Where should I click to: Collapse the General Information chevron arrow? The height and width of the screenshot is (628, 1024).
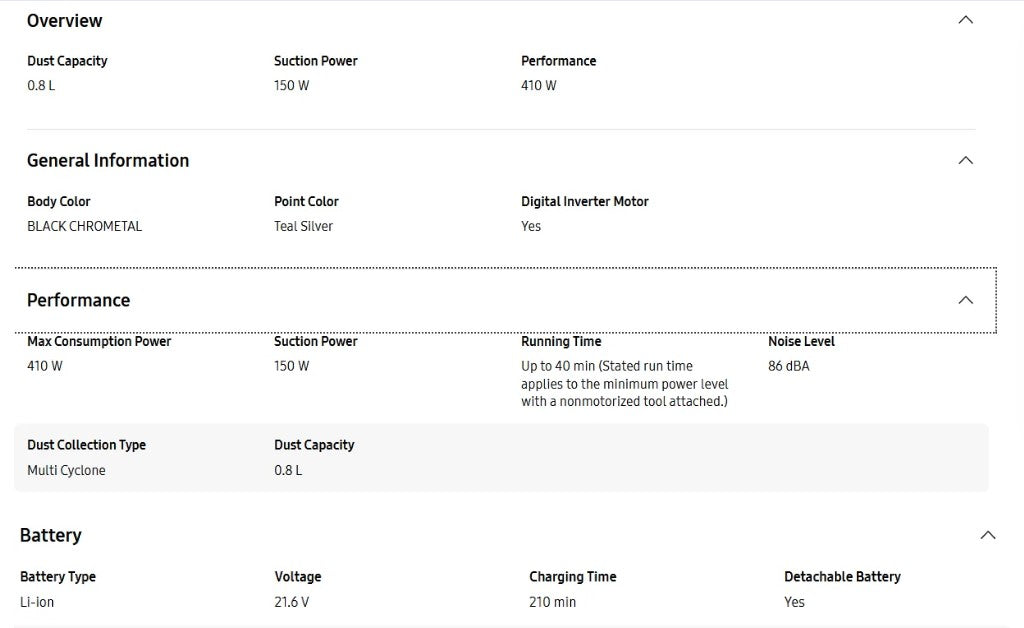point(965,160)
